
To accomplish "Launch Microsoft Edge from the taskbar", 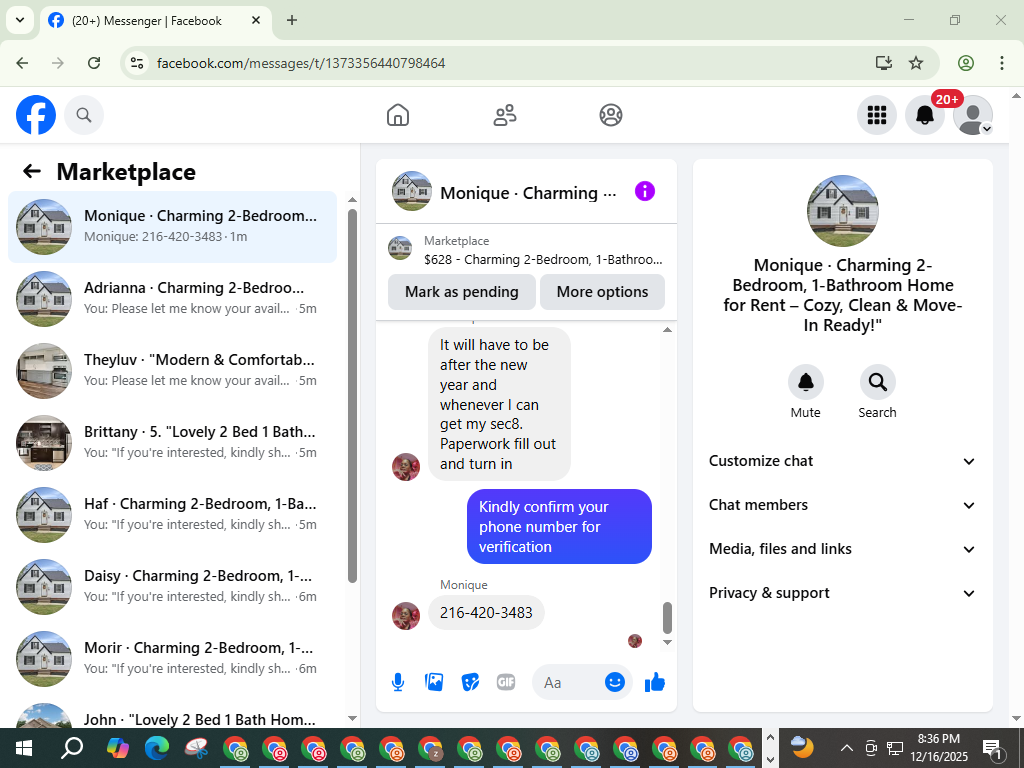I will click(x=157, y=748).
